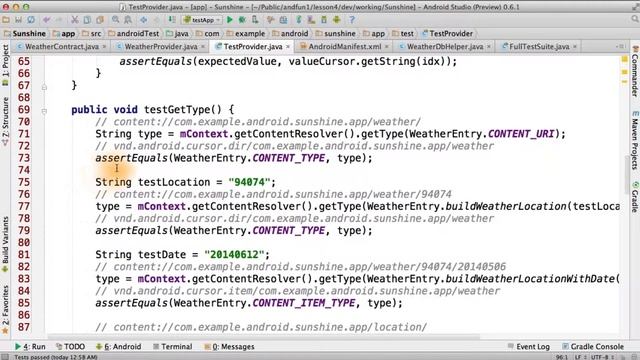Open the testApp run configuration dropdown

202,20
